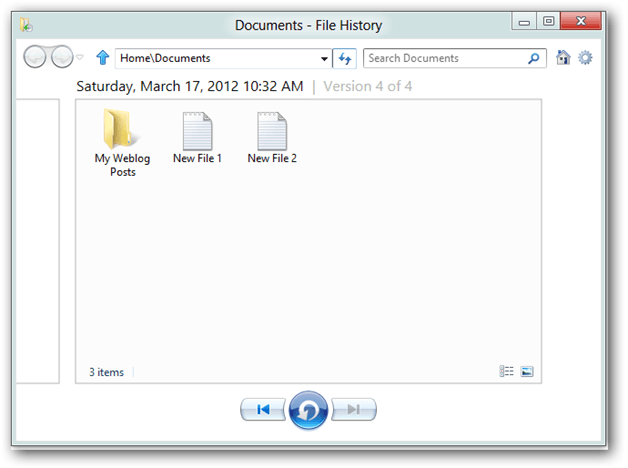Go to File History home
This screenshot has width=628, height=468.
[564, 58]
